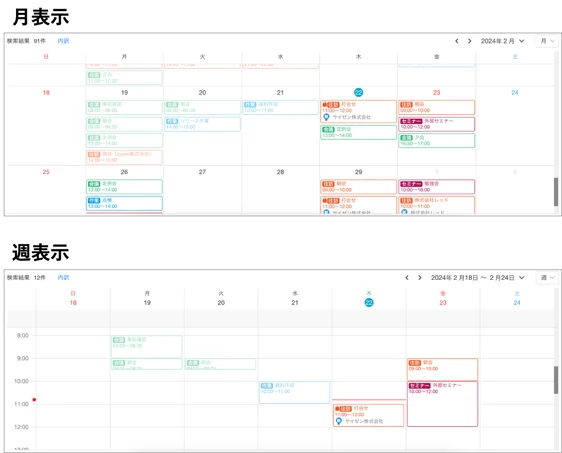Select date 18 in month view
Screen dimensions: 562x453
click(46, 92)
